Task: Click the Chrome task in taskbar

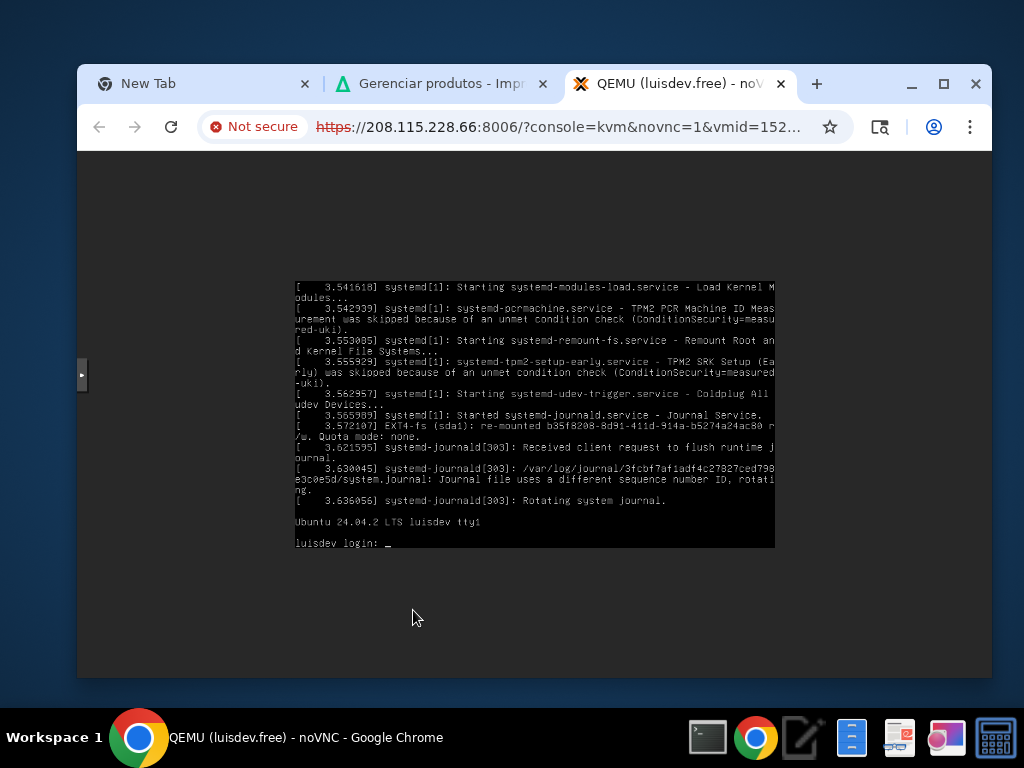Action: point(277,738)
